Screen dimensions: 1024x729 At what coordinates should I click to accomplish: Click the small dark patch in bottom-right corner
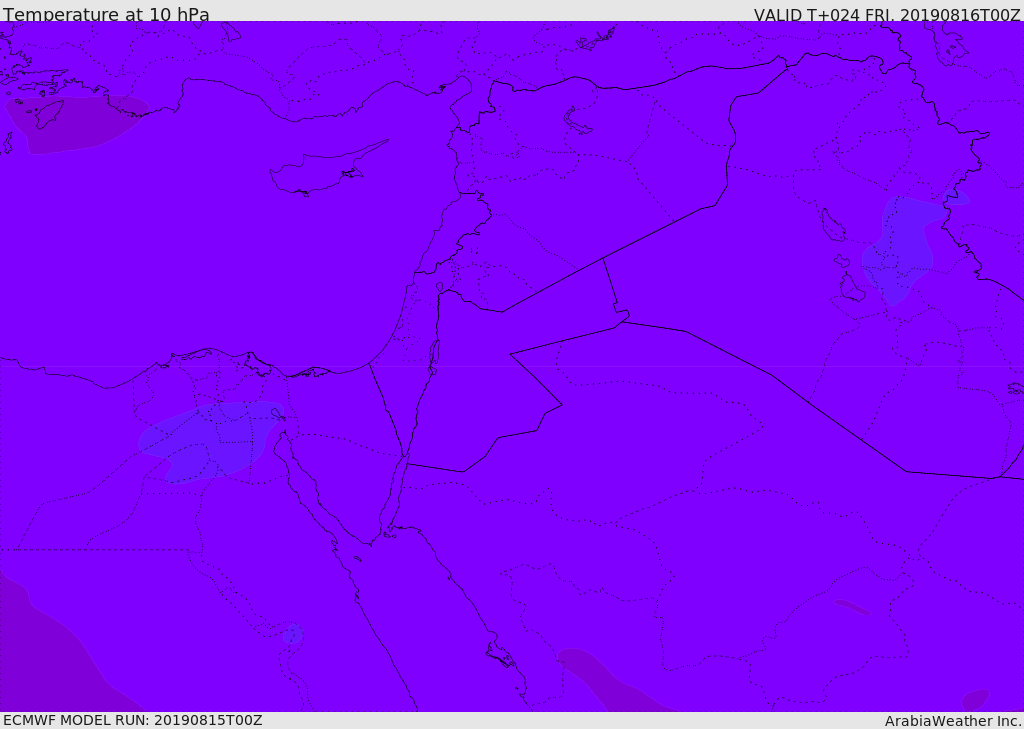click(975, 699)
